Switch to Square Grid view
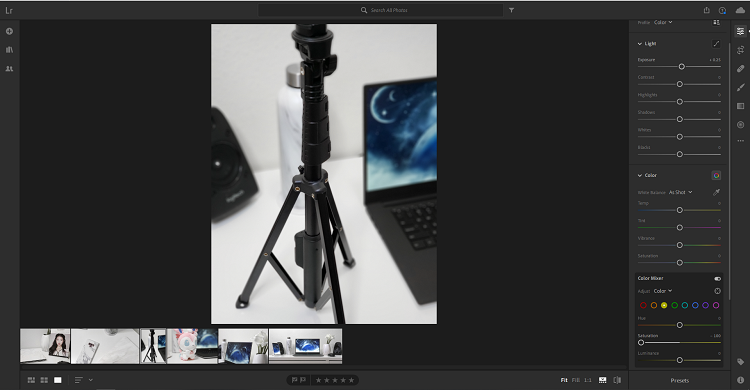This screenshot has width=750, height=390. (x=44, y=380)
